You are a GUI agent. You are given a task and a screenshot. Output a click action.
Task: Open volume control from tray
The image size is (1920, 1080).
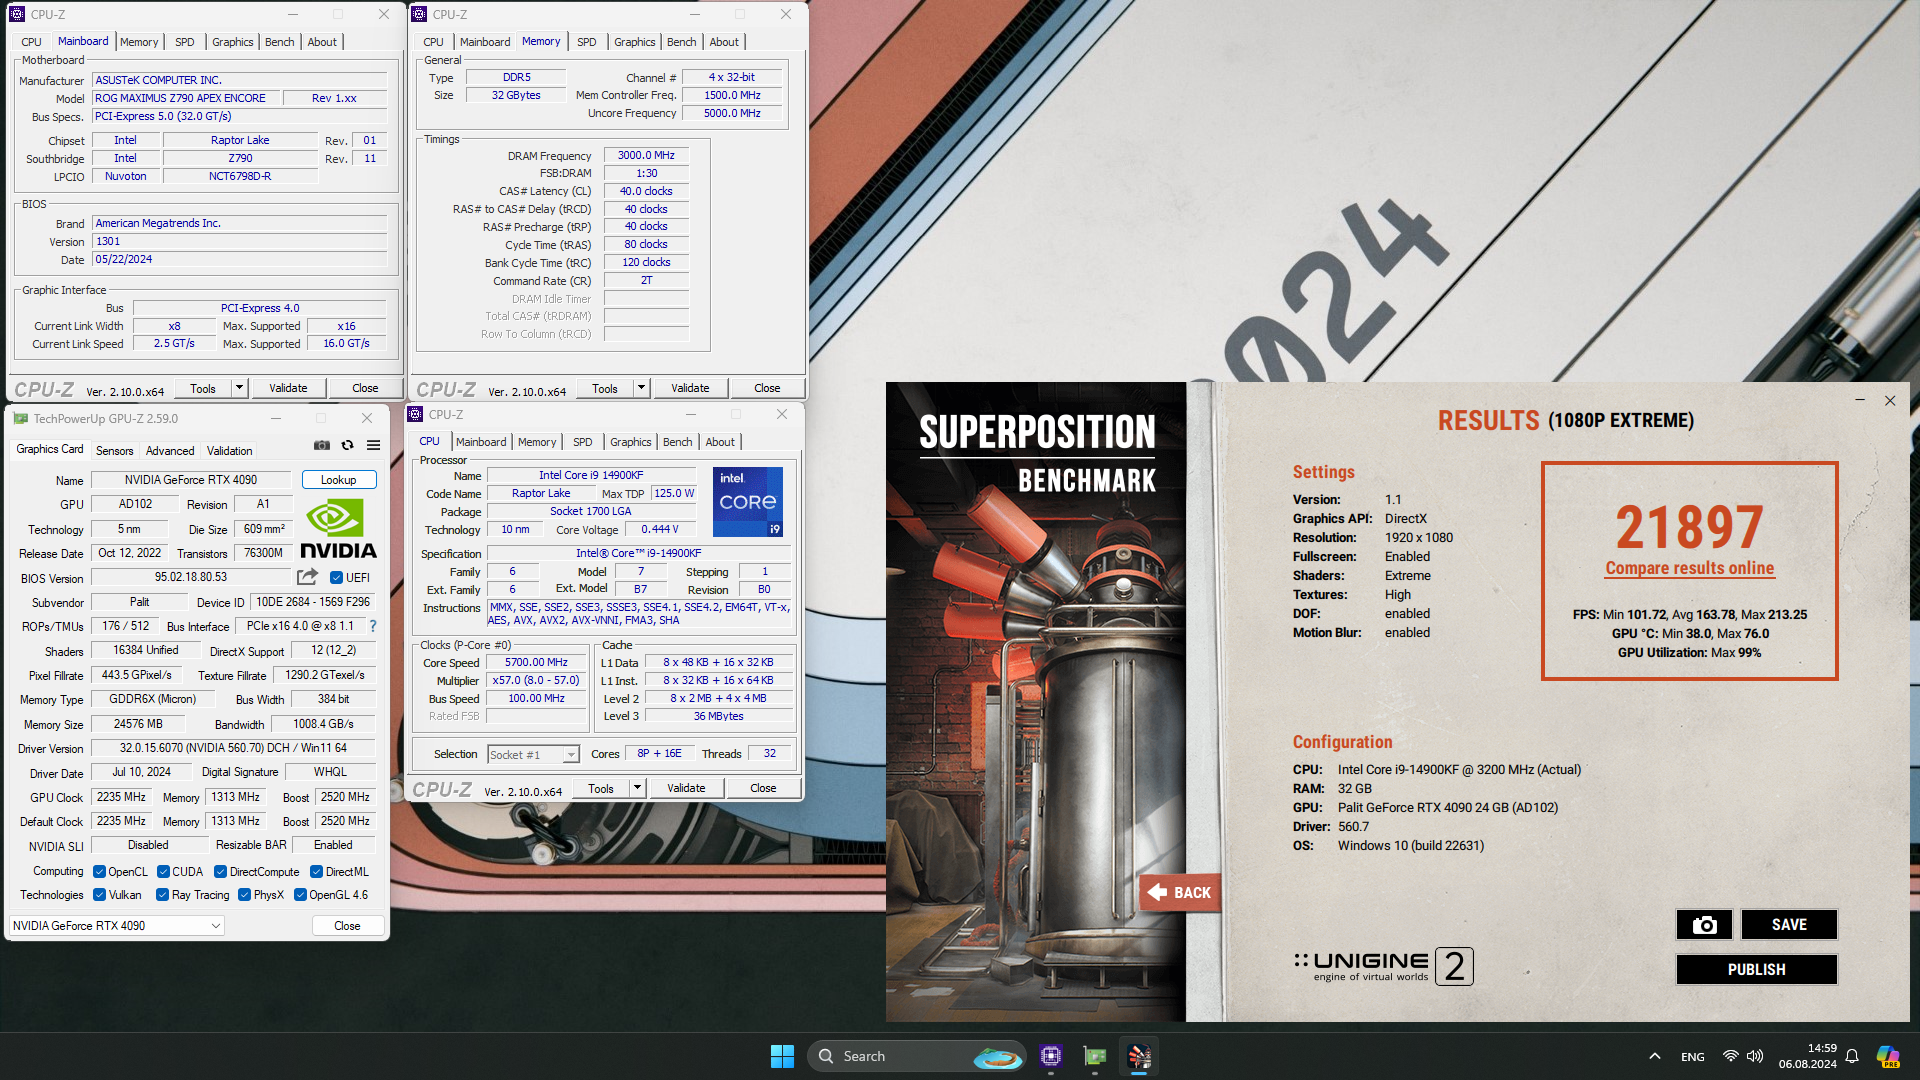(1755, 1056)
